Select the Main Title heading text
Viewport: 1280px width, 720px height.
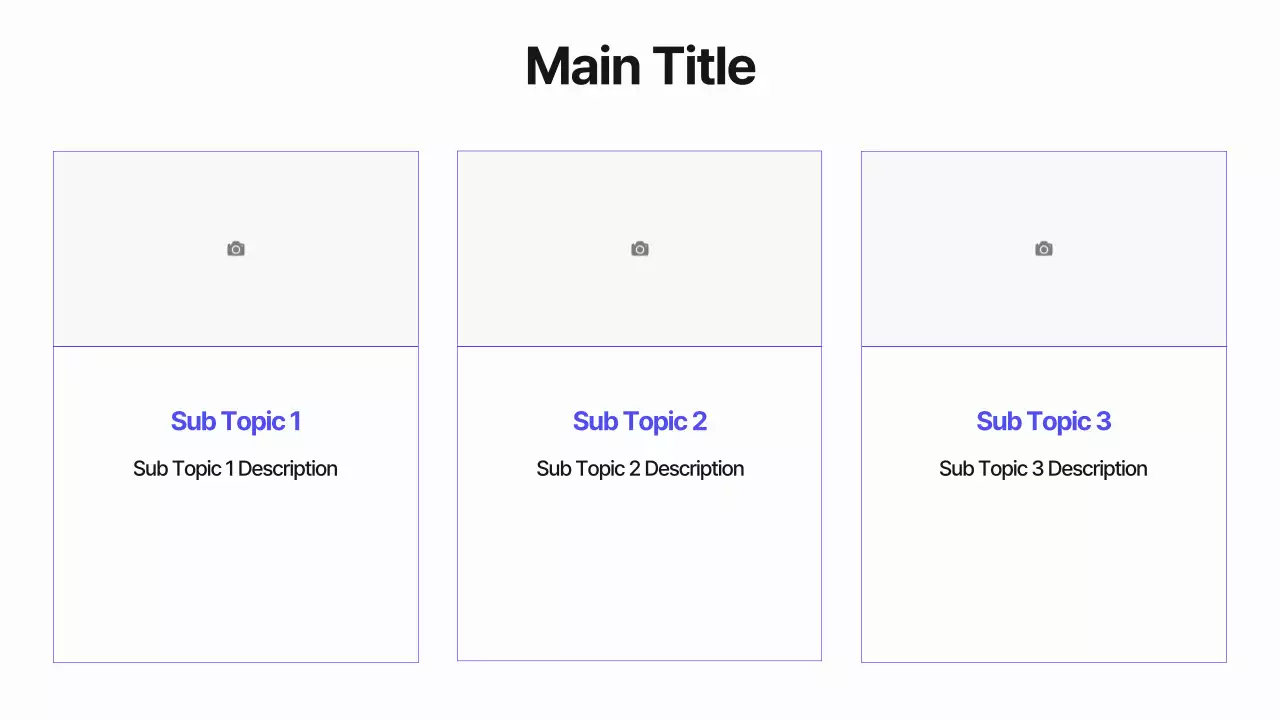coord(640,66)
